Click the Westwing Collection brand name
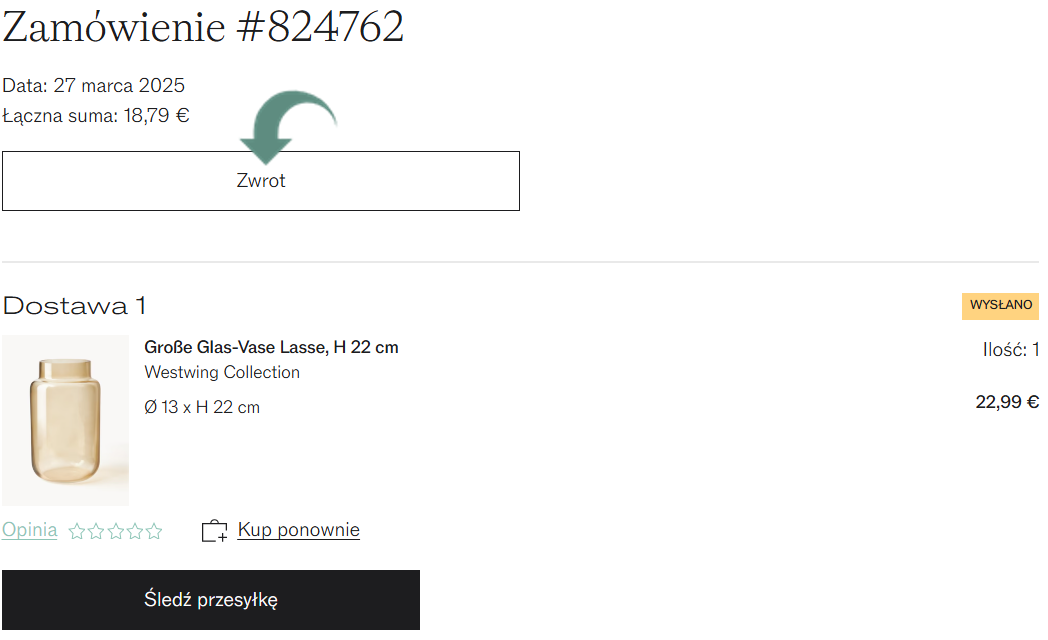The image size is (1048, 640). point(222,372)
